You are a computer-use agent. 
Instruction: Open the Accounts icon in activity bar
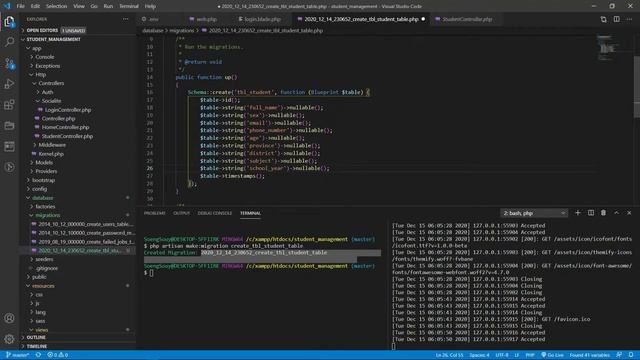pyautogui.click(x=9, y=318)
